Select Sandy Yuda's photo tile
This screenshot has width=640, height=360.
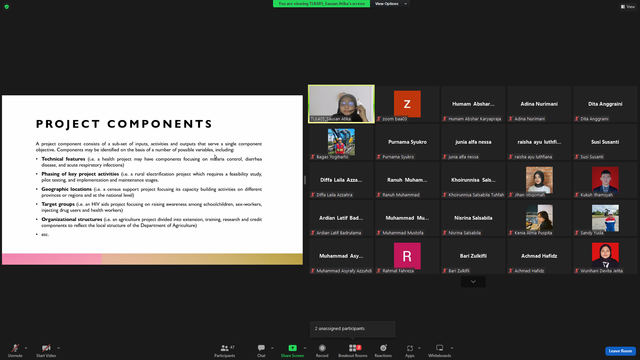[x=605, y=218]
